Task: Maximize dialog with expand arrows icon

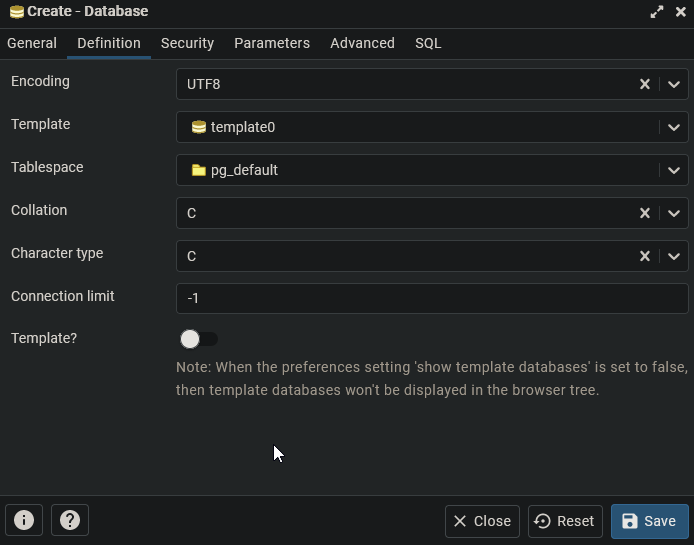Action: click(657, 12)
